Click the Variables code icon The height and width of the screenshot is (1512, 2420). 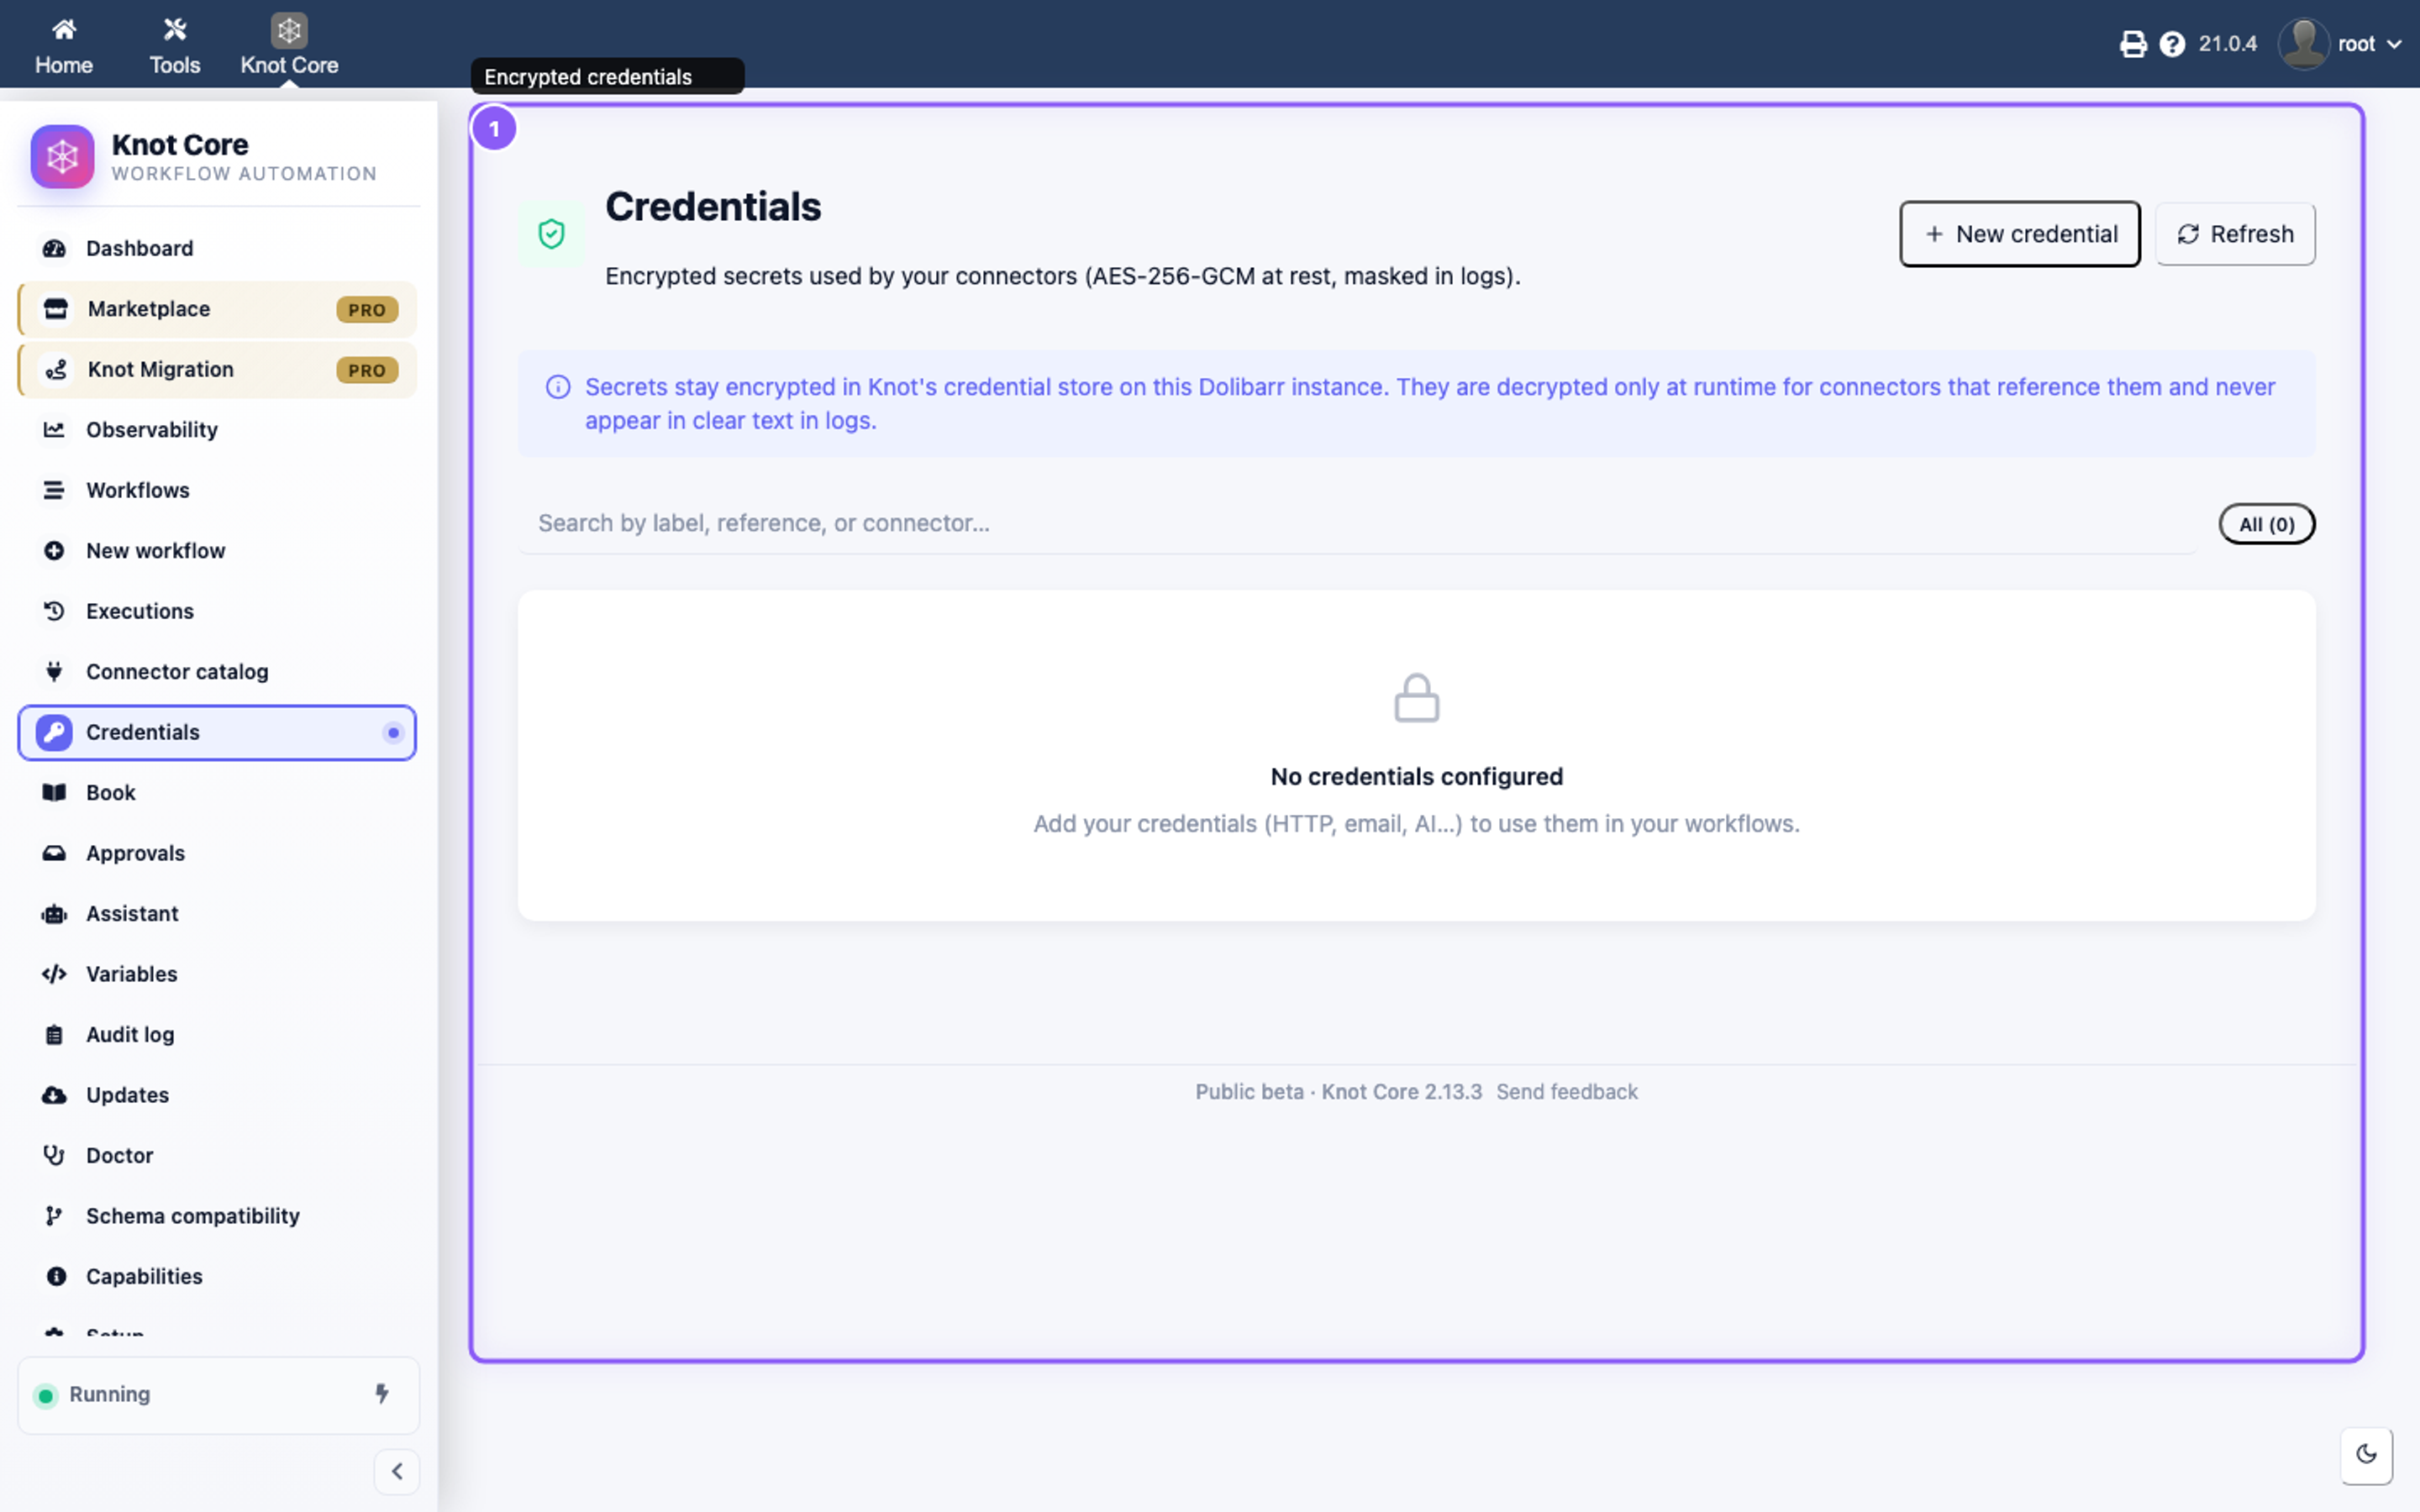[x=54, y=974]
